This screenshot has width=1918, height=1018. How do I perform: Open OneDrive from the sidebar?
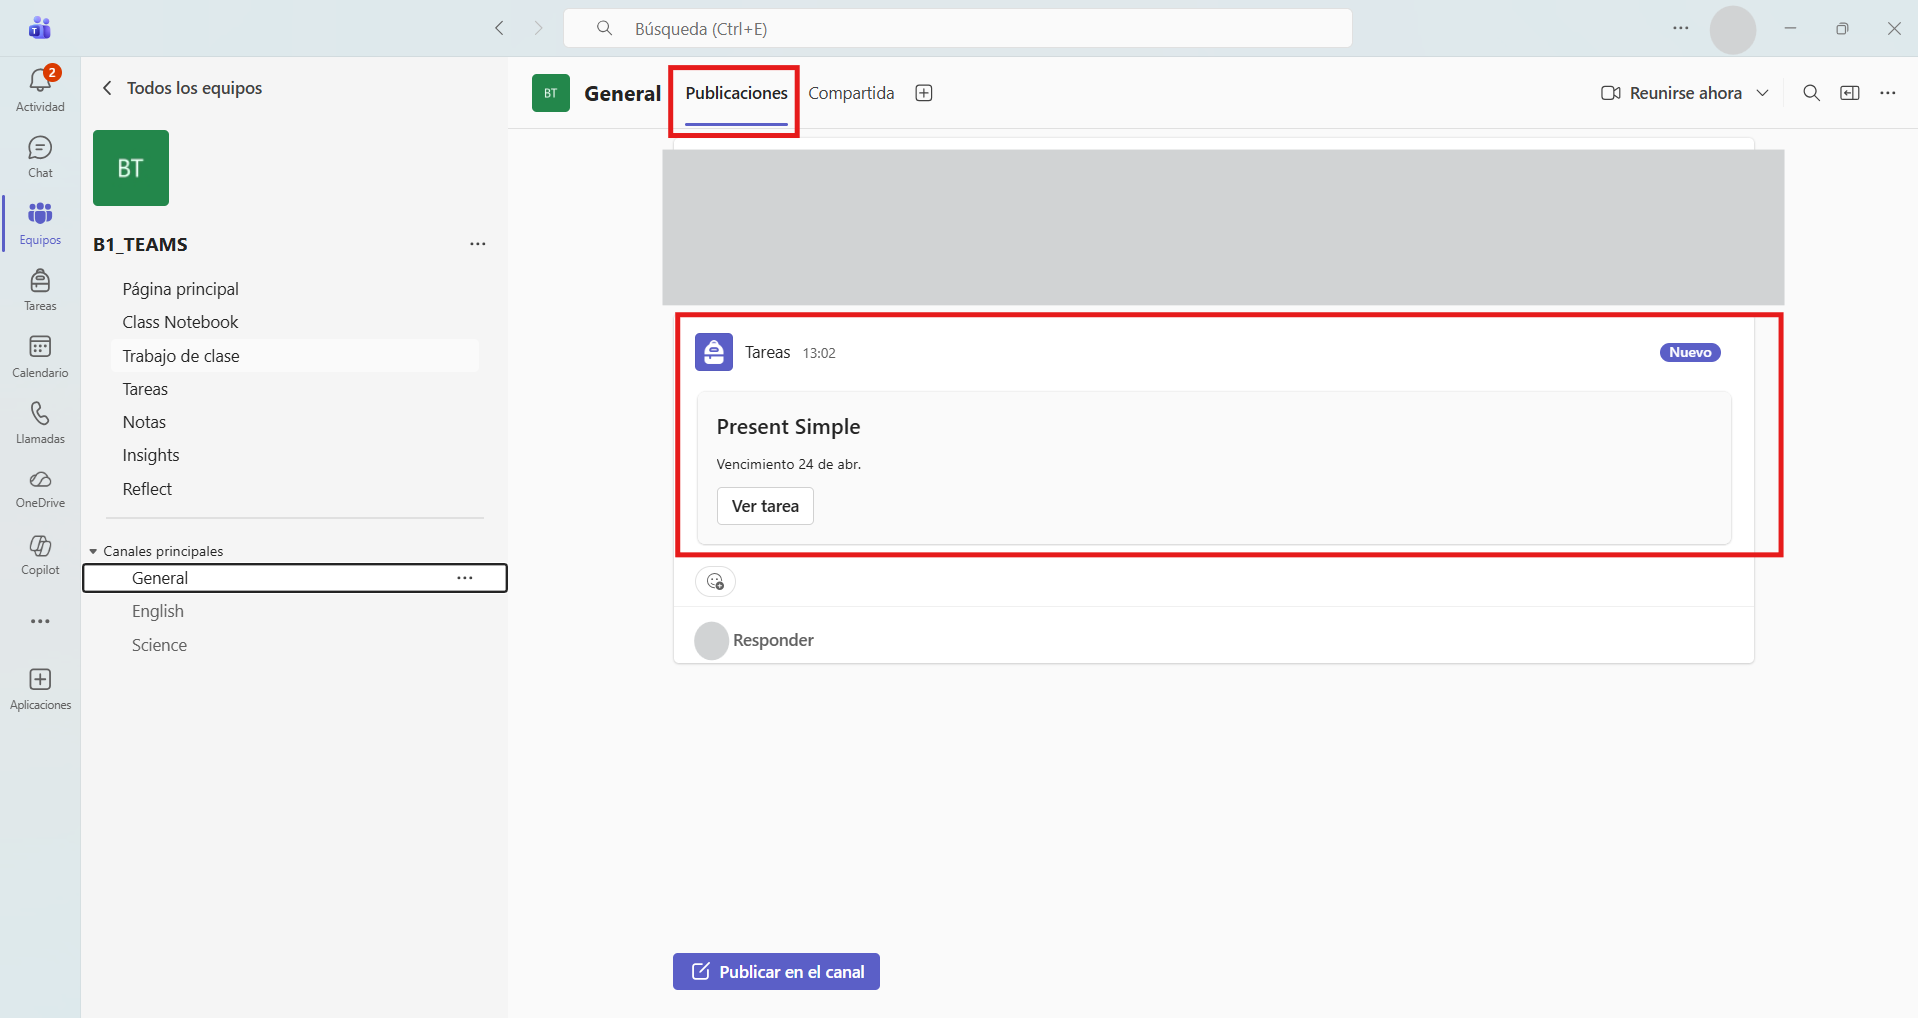(40, 489)
